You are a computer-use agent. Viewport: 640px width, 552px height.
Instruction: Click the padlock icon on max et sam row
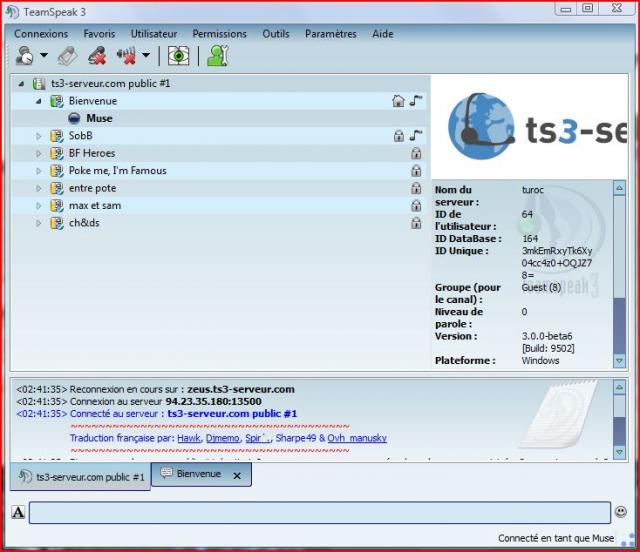pyautogui.click(x=416, y=205)
